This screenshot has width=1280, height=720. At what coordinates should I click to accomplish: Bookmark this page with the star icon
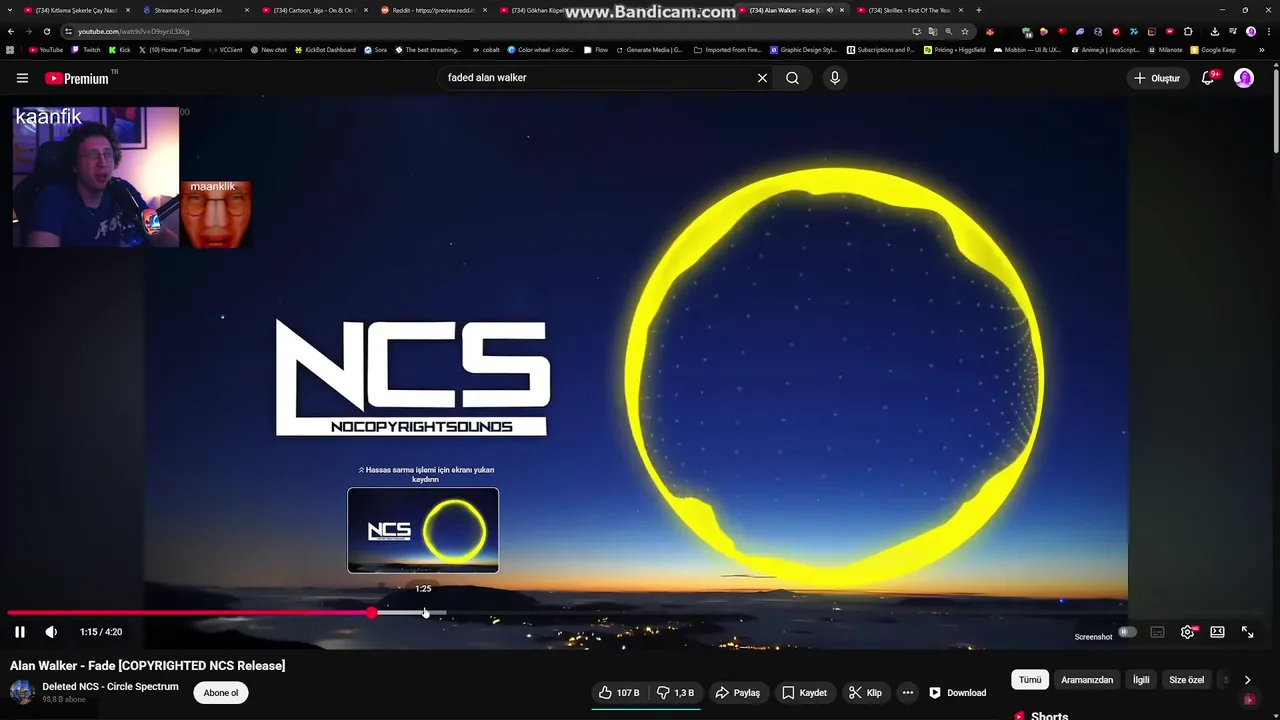(x=965, y=31)
